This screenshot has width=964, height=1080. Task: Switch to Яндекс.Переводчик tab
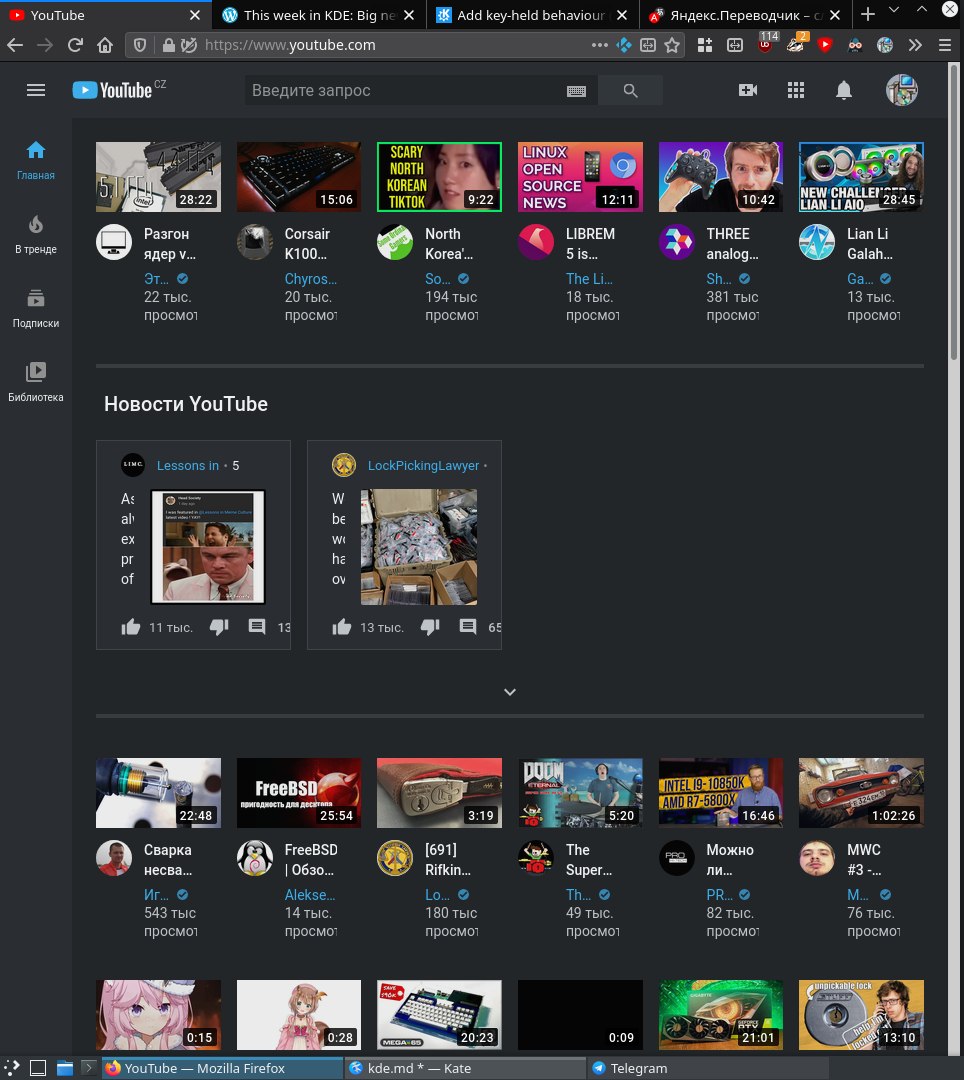(746, 14)
